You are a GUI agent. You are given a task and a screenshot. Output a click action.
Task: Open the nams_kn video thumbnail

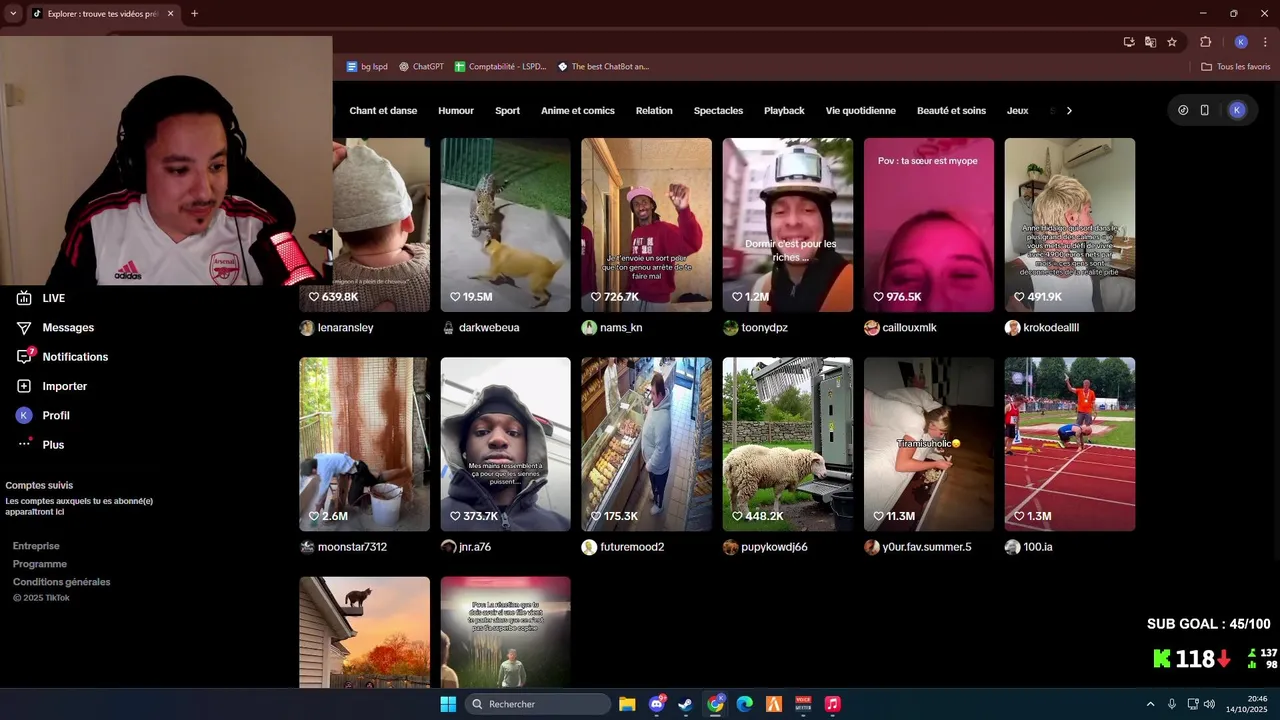click(x=646, y=225)
